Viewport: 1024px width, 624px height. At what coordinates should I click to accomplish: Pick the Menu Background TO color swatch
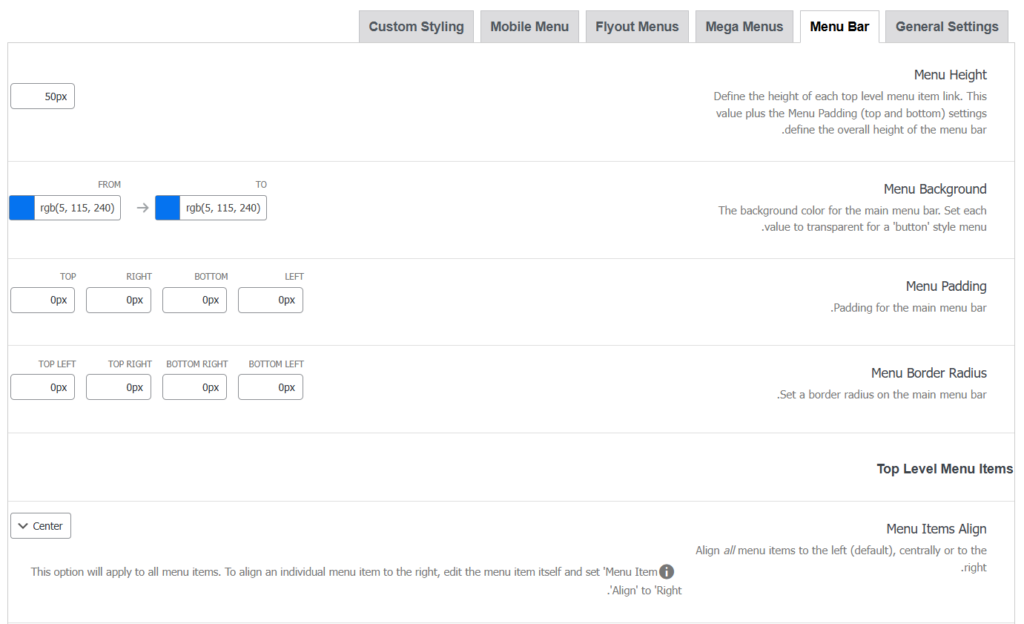pyautogui.click(x=168, y=208)
